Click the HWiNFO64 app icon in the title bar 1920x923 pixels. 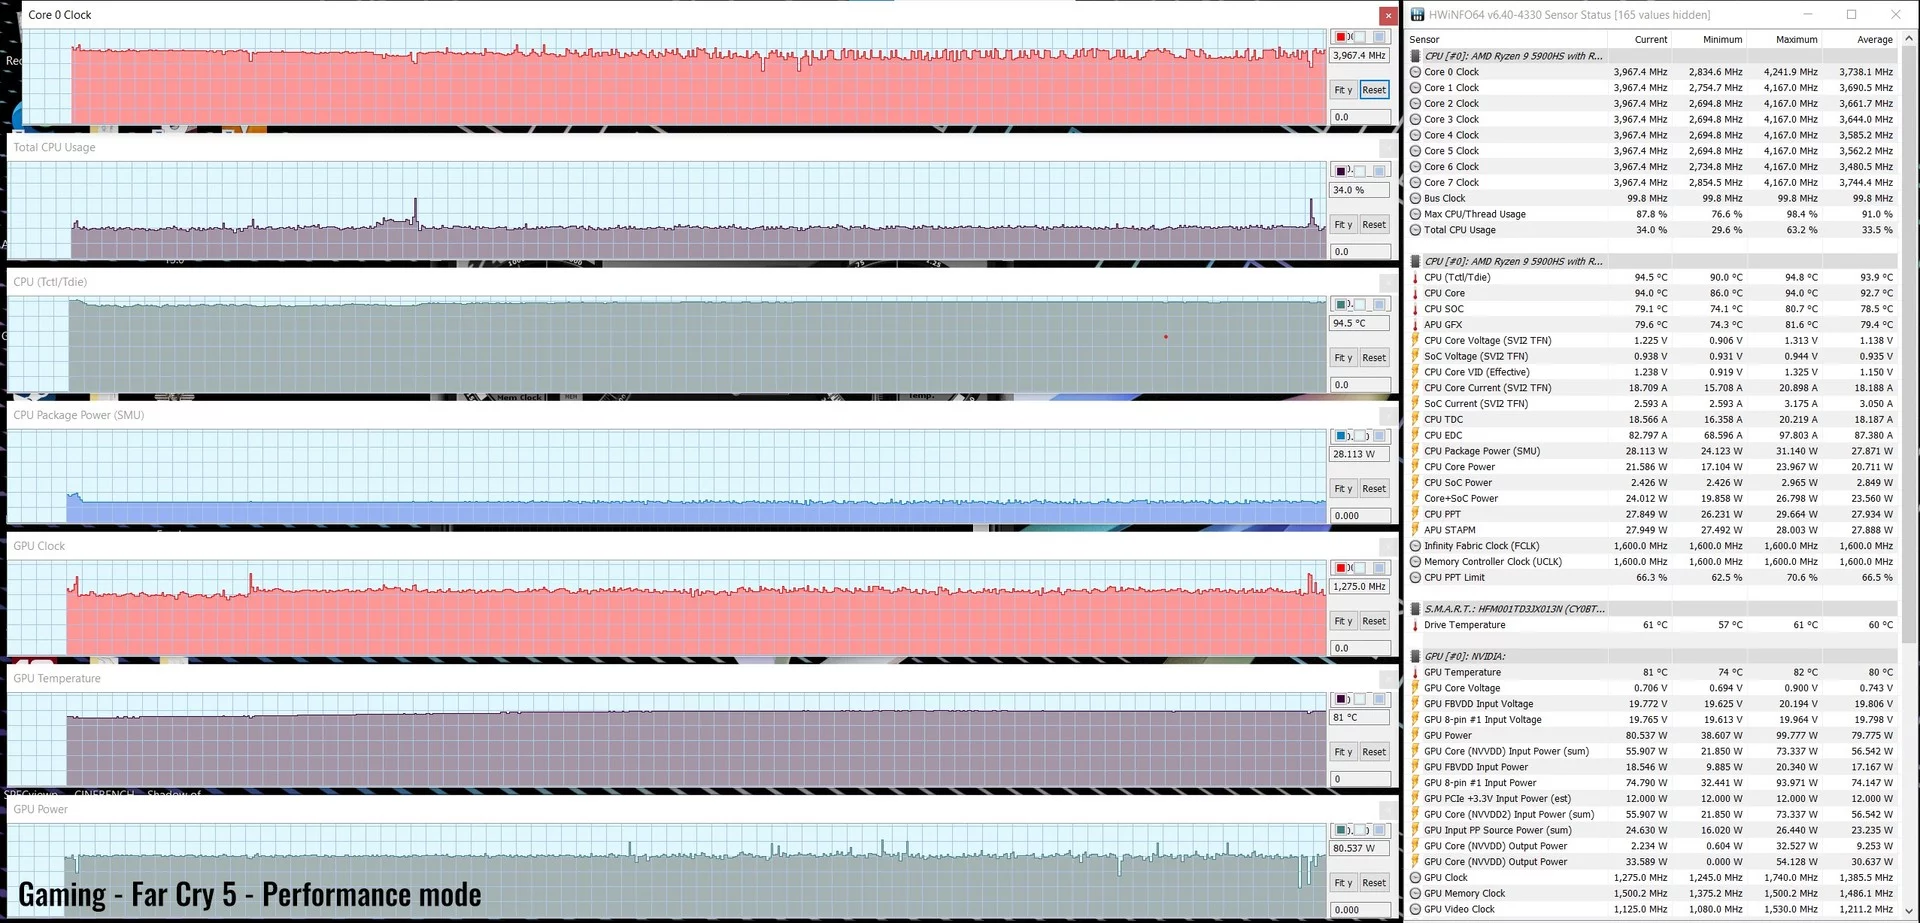(1417, 15)
